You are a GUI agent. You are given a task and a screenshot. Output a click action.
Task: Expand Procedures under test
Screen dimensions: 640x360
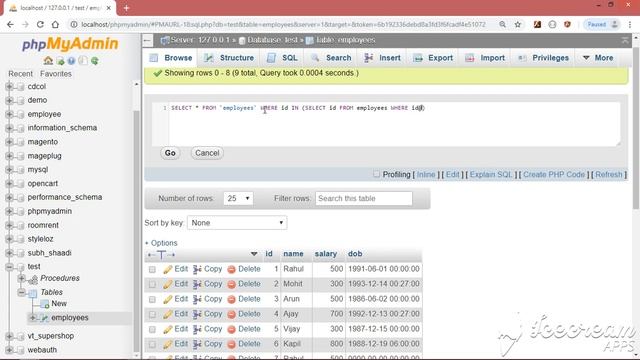coord(21,278)
